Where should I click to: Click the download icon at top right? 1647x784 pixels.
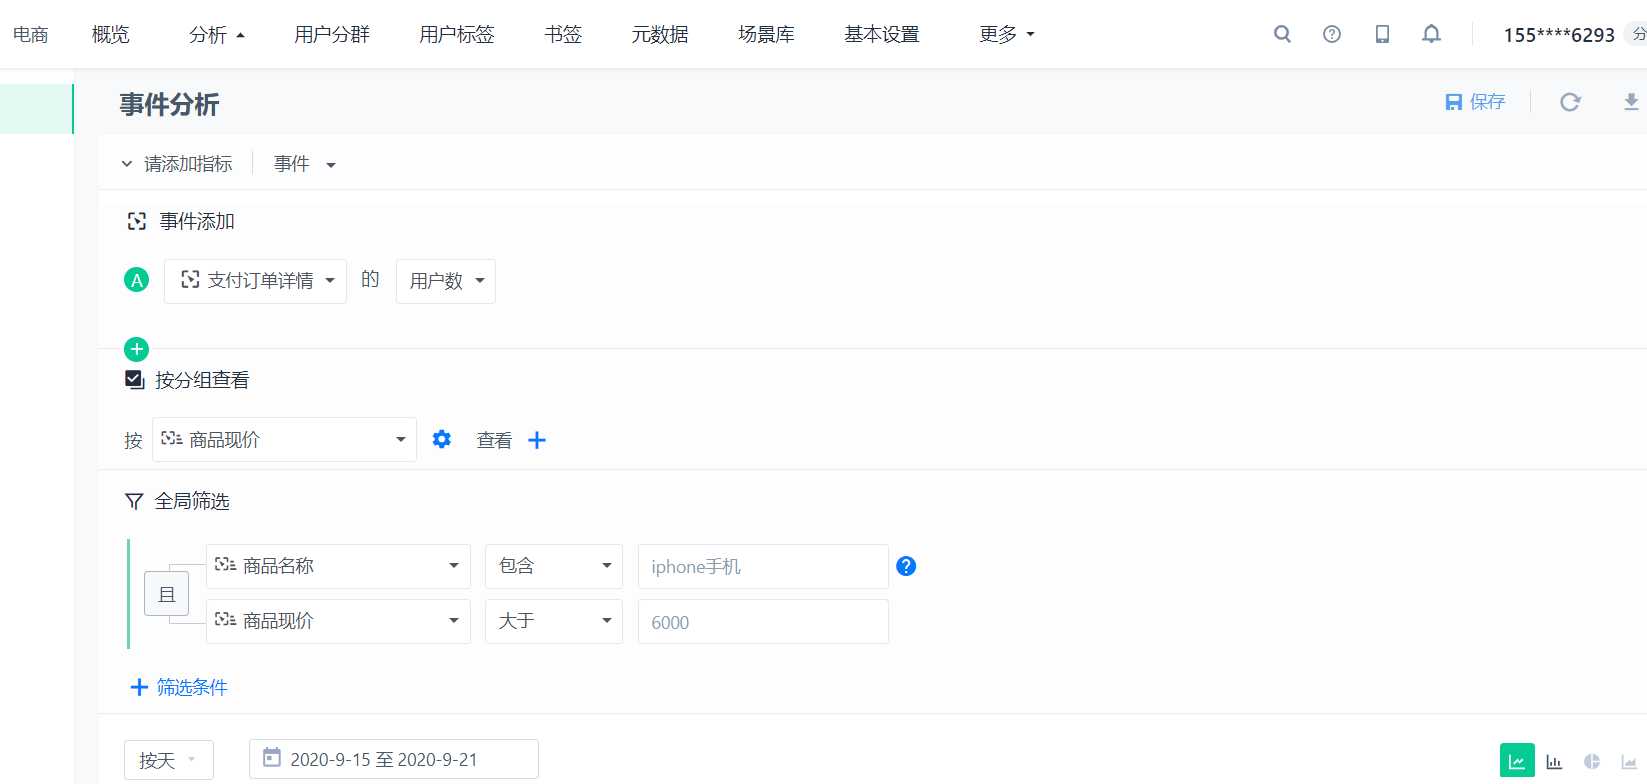pos(1631,102)
